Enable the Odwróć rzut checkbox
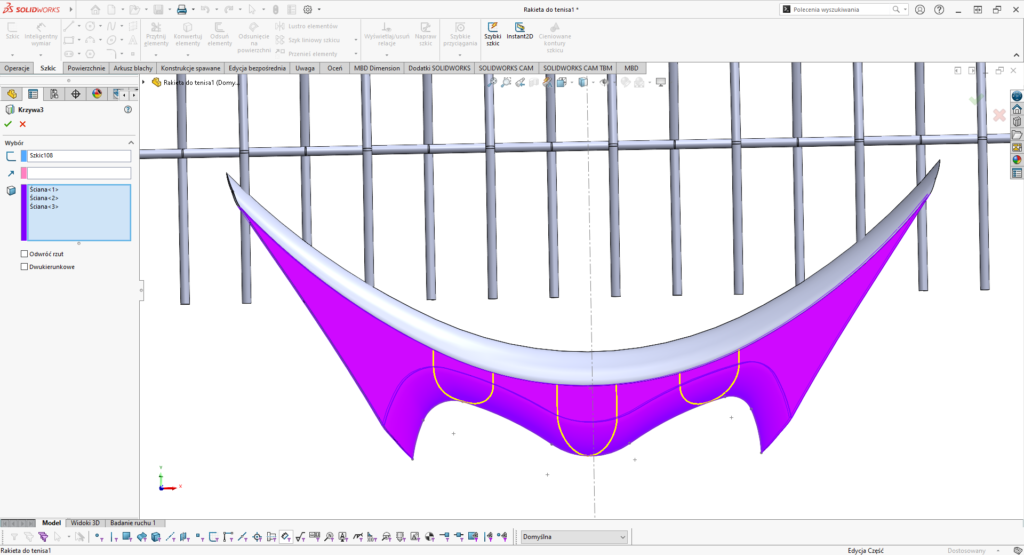 pos(24,254)
